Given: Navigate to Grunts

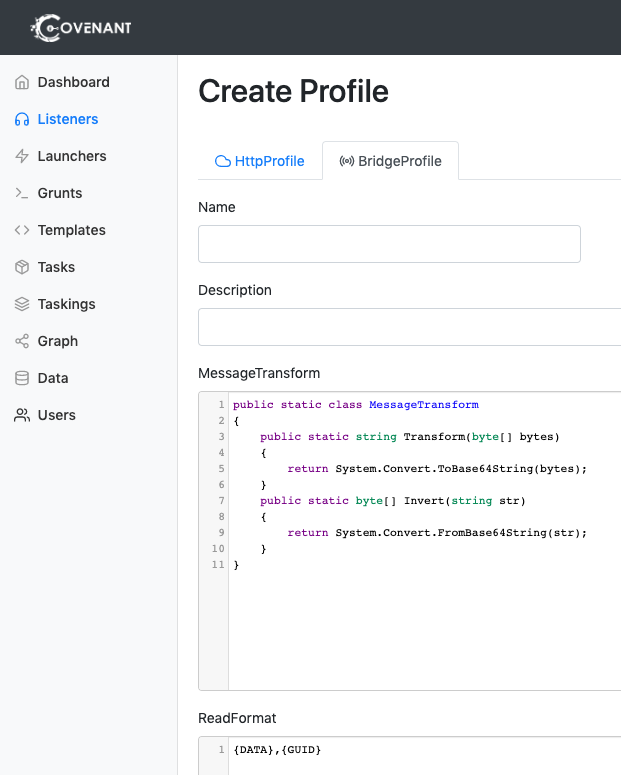Looking at the screenshot, I should (x=60, y=193).
